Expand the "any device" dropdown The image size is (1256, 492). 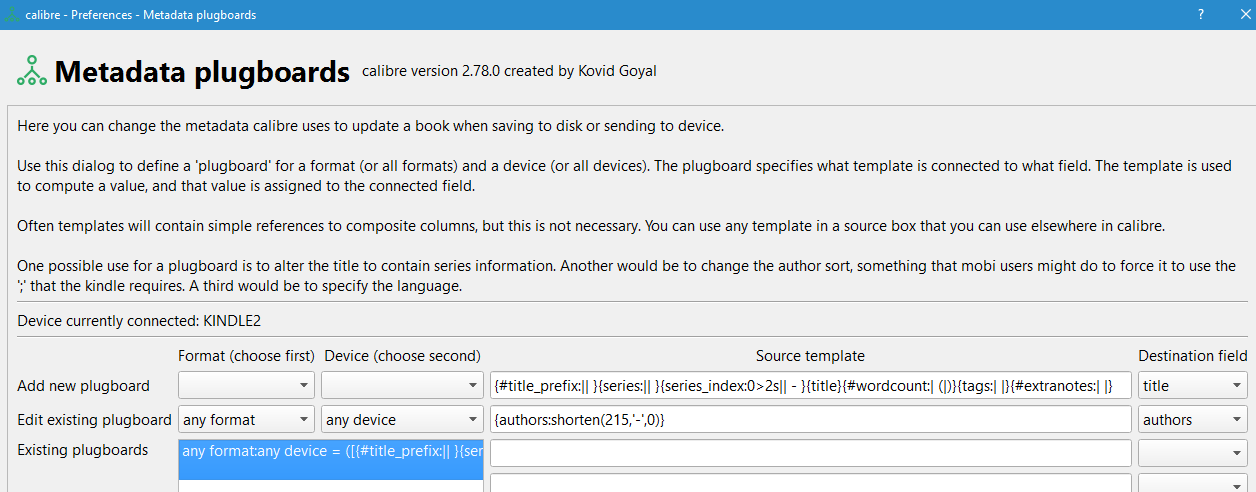point(402,420)
